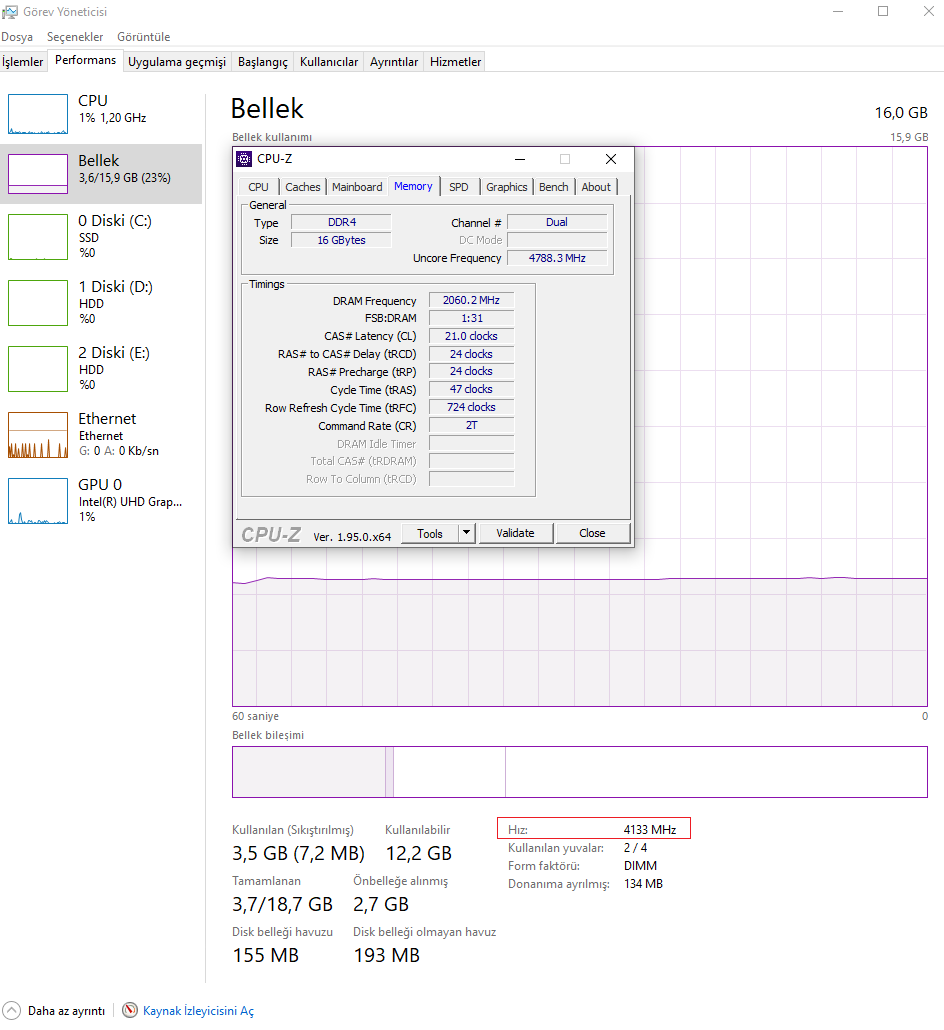Switch to the İşlemler tab
The width and height of the screenshot is (944, 1030).
tap(23, 62)
